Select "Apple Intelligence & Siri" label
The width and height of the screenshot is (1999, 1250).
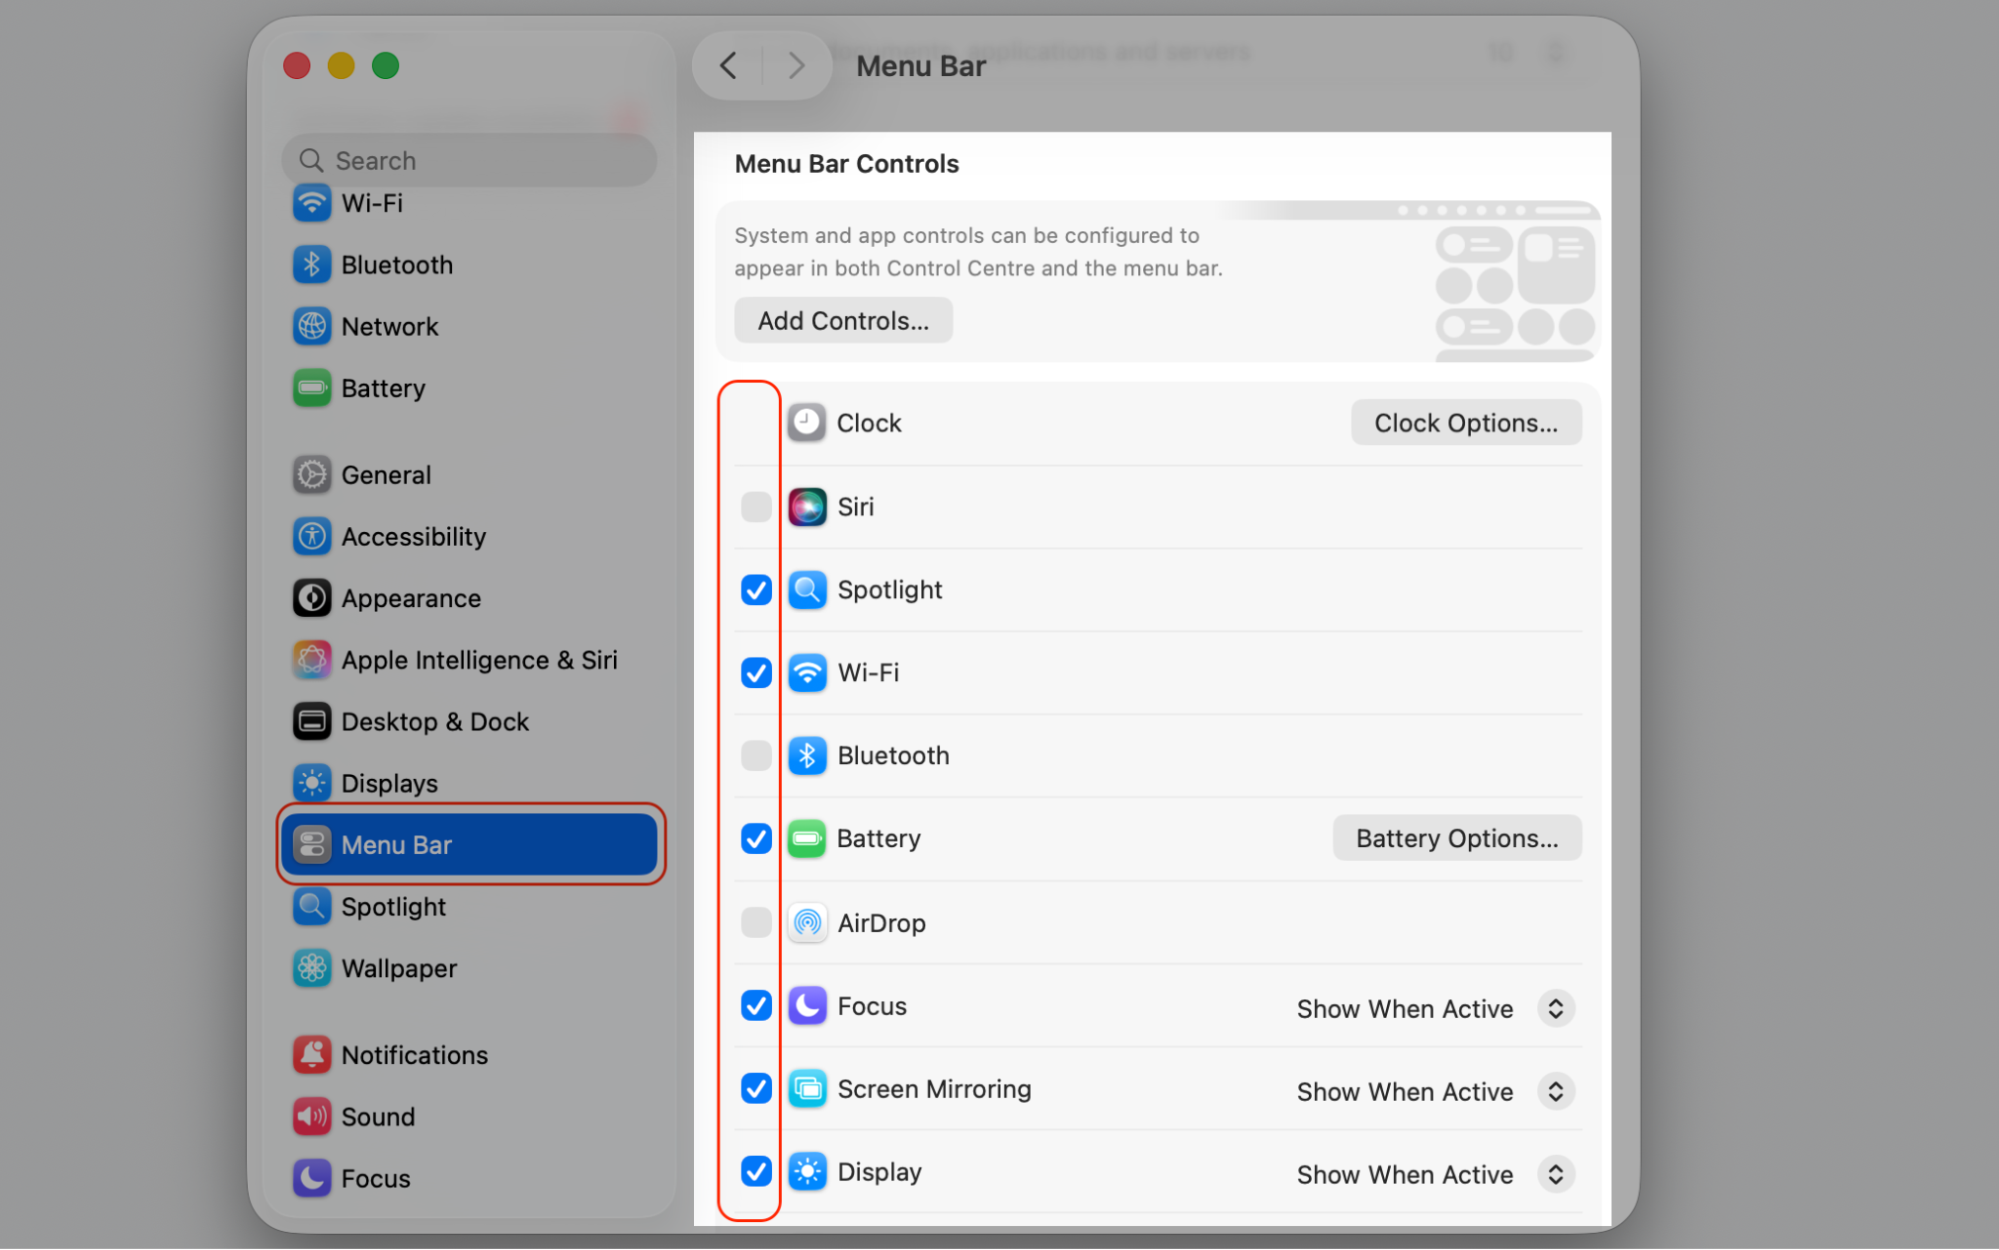479,660
